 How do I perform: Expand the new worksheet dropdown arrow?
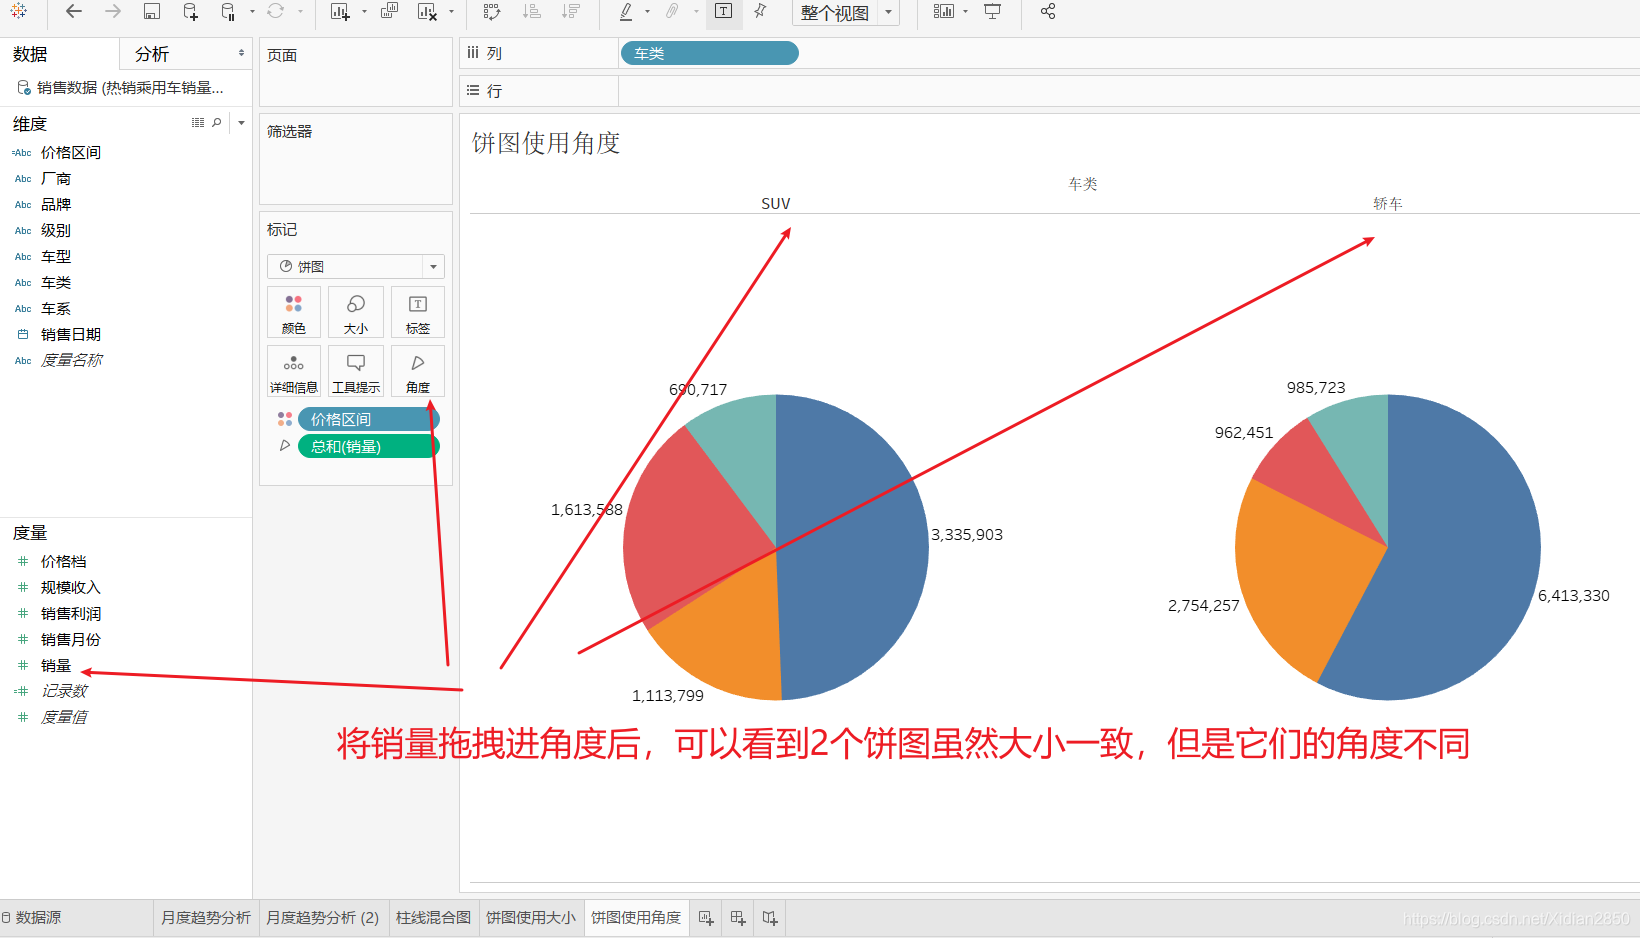coord(364,11)
